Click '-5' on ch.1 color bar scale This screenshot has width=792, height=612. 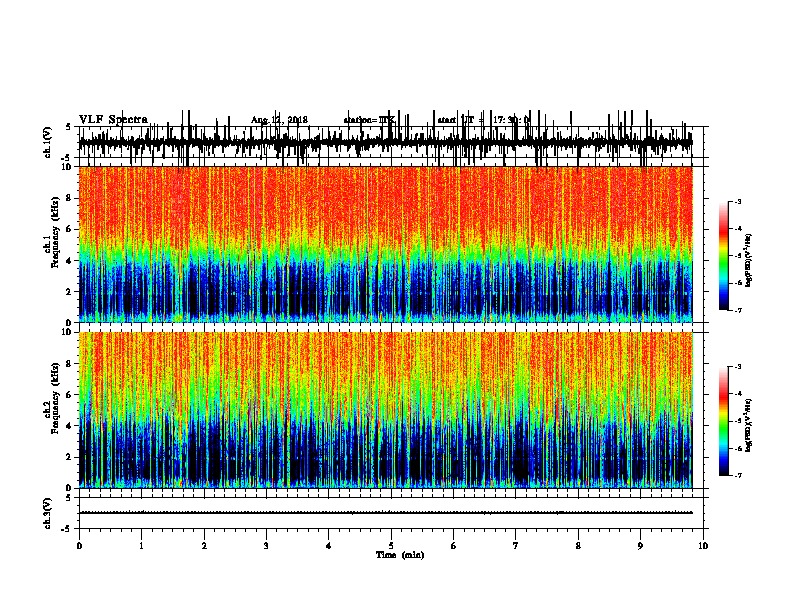[x=738, y=256]
